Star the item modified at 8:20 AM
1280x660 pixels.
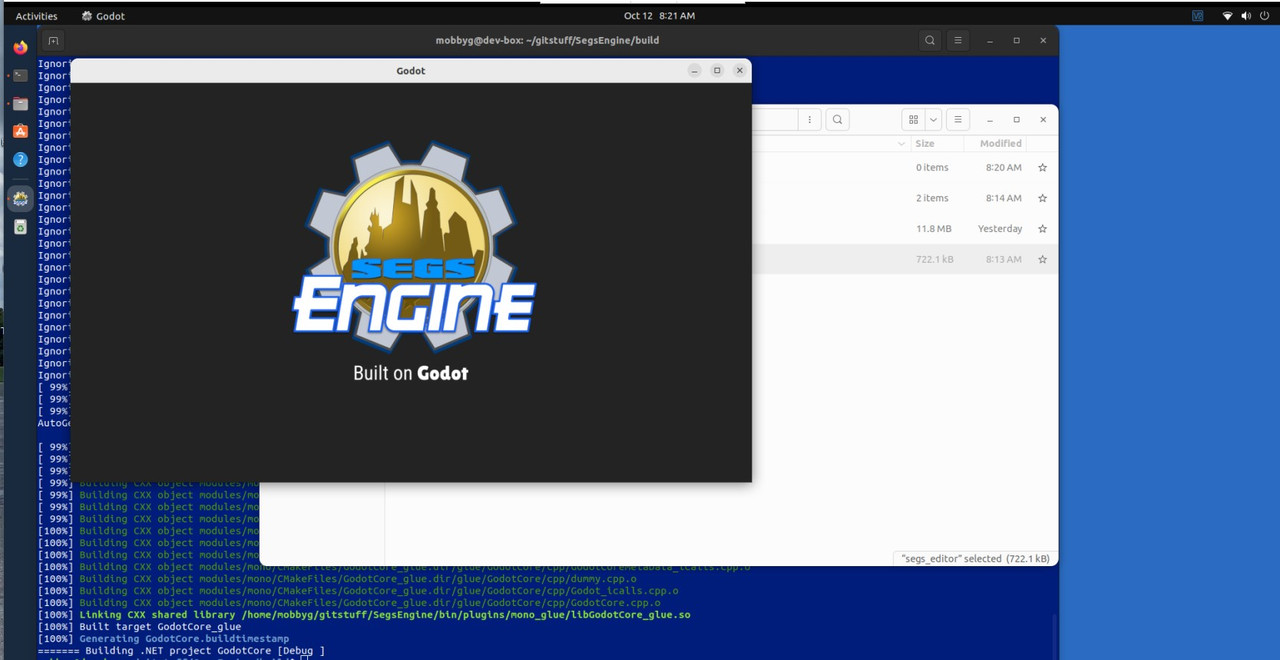1042,168
